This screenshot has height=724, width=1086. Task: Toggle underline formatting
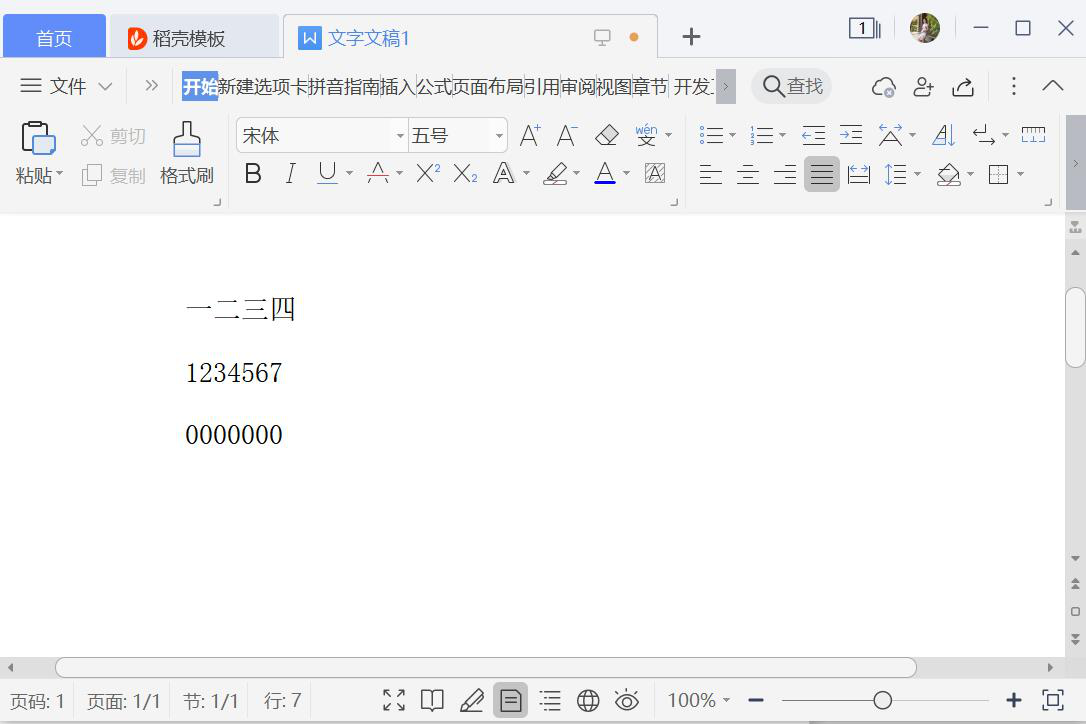point(328,173)
